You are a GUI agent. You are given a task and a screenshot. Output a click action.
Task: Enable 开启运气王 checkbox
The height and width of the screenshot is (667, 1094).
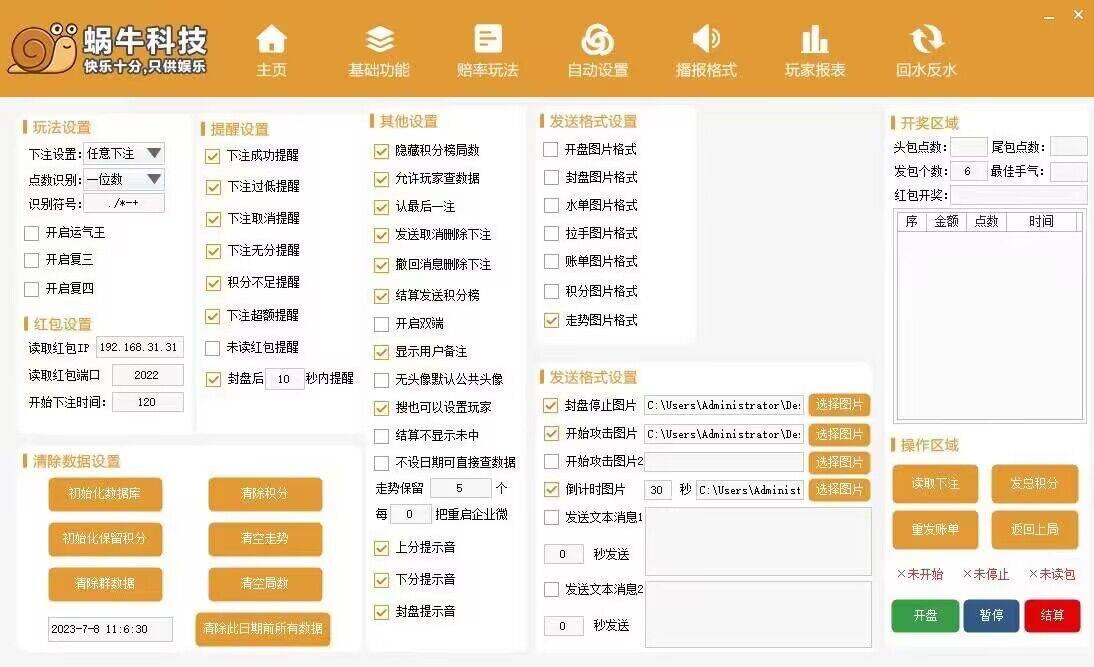(31, 233)
